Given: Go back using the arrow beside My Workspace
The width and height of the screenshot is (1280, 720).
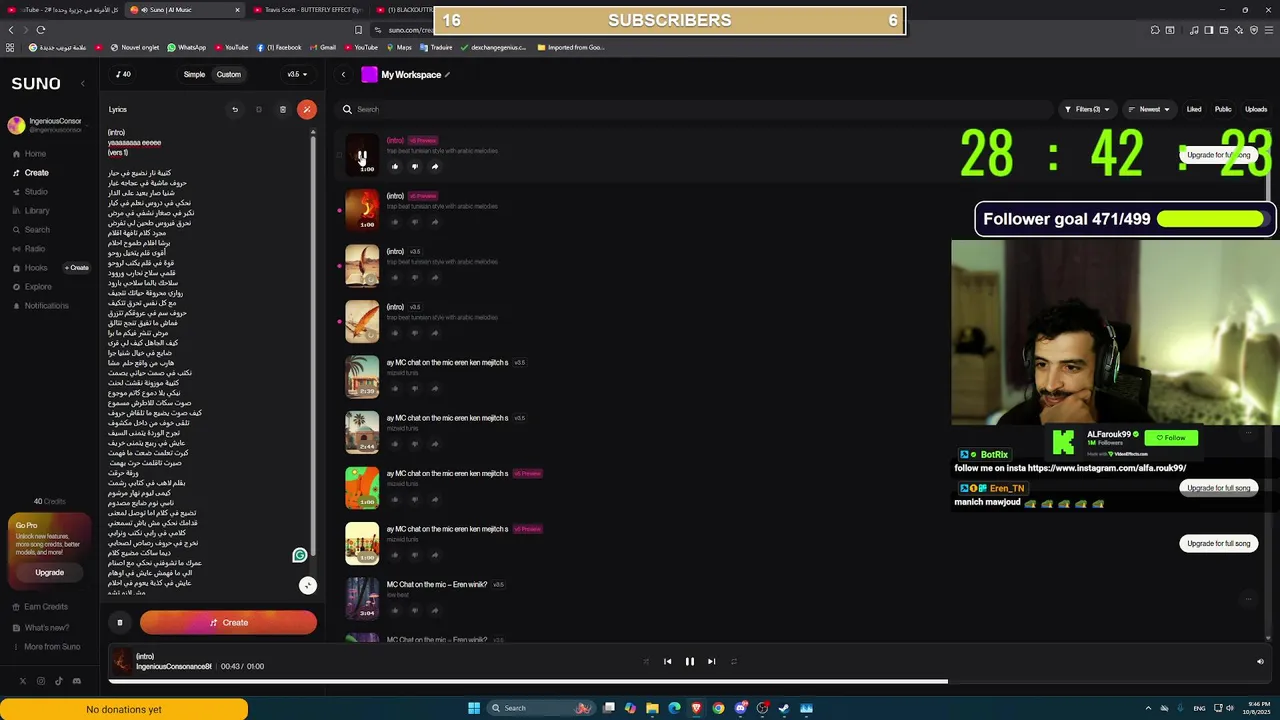Looking at the screenshot, I should tap(343, 75).
